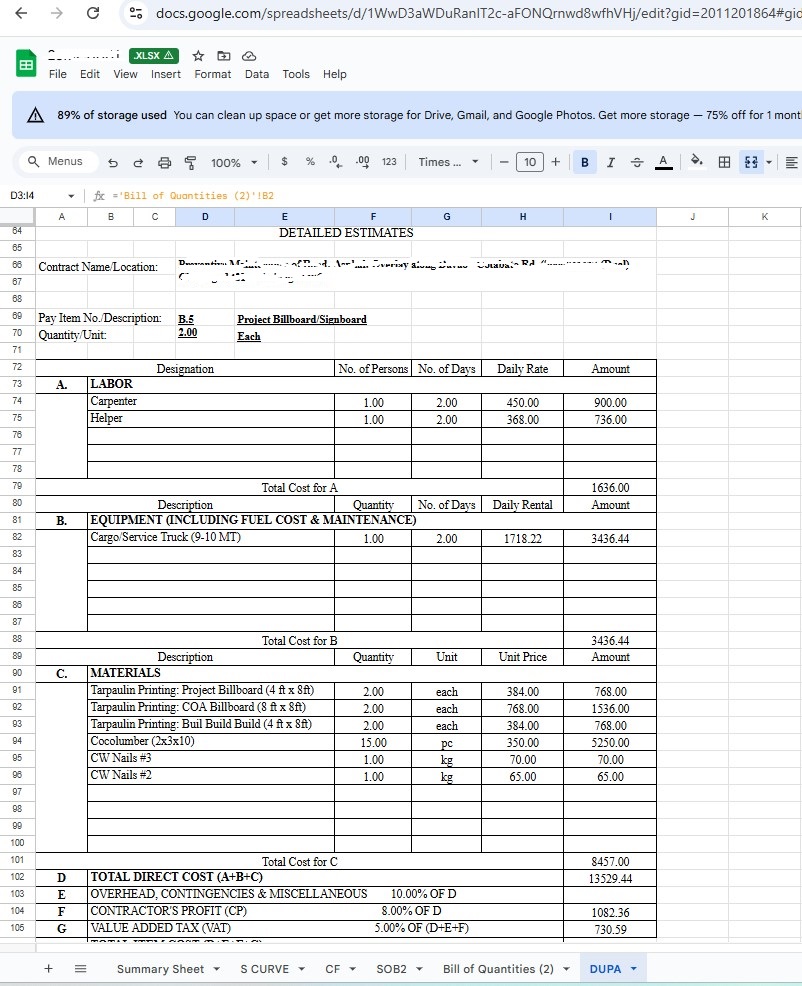Image resolution: width=802 pixels, height=986 pixels.
Task: Open the Google Sheets home icon
Action: tap(26, 64)
